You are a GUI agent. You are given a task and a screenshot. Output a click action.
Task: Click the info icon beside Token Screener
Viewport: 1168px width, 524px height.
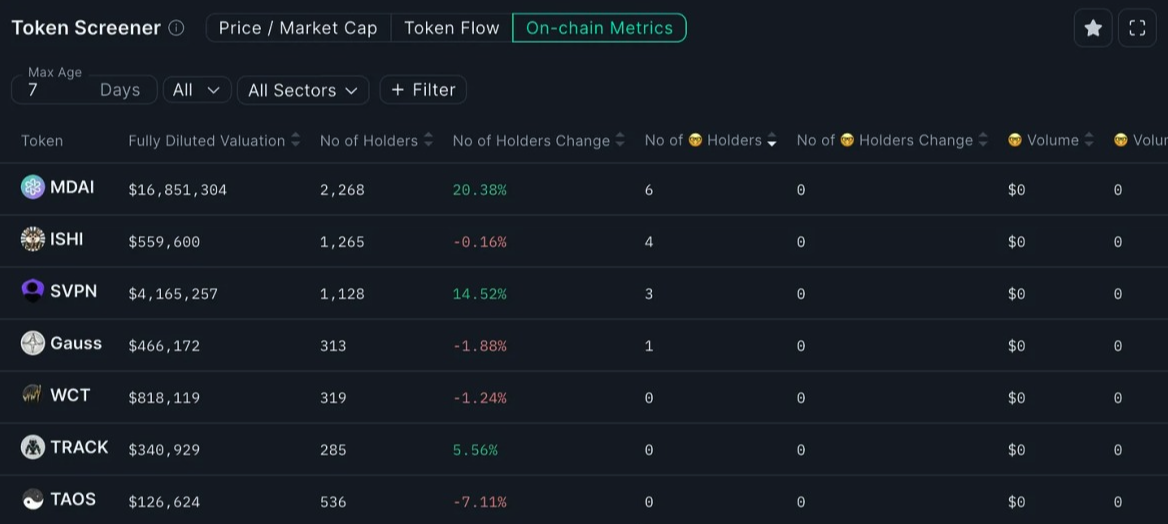pyautogui.click(x=176, y=28)
